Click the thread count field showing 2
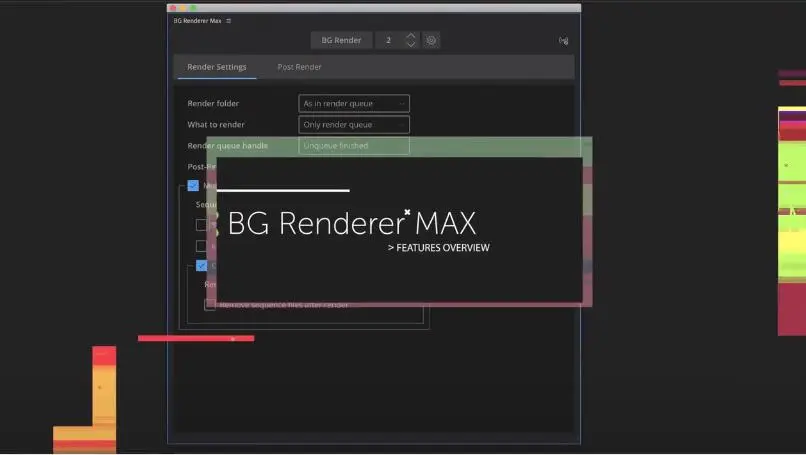This screenshot has height=455, width=806. (388, 40)
